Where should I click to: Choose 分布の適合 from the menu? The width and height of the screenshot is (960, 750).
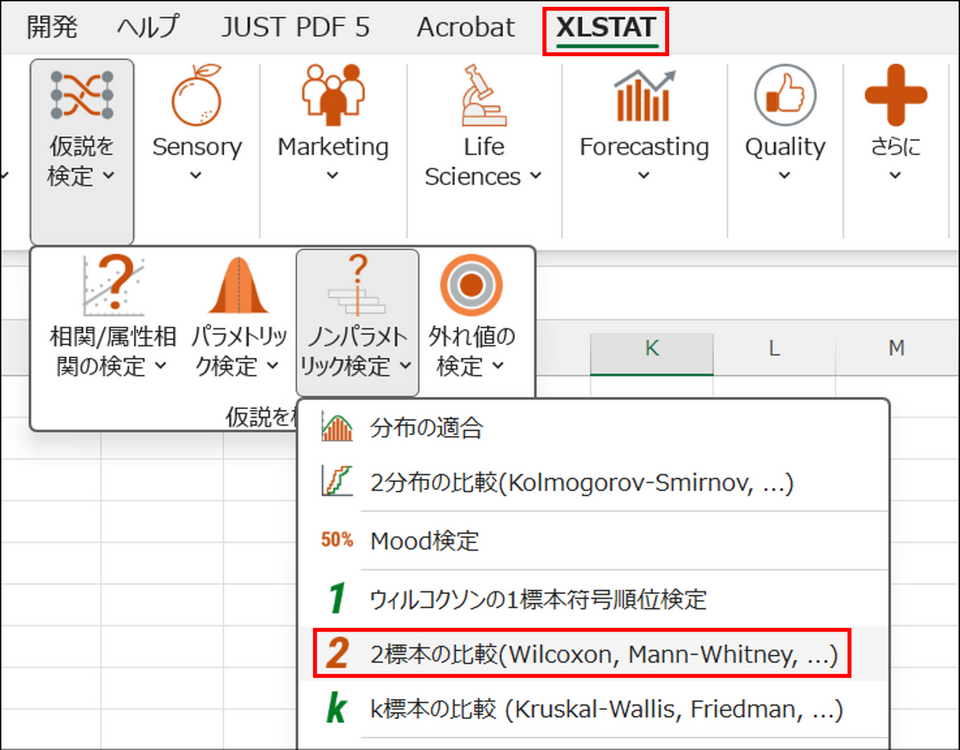[x=426, y=429]
